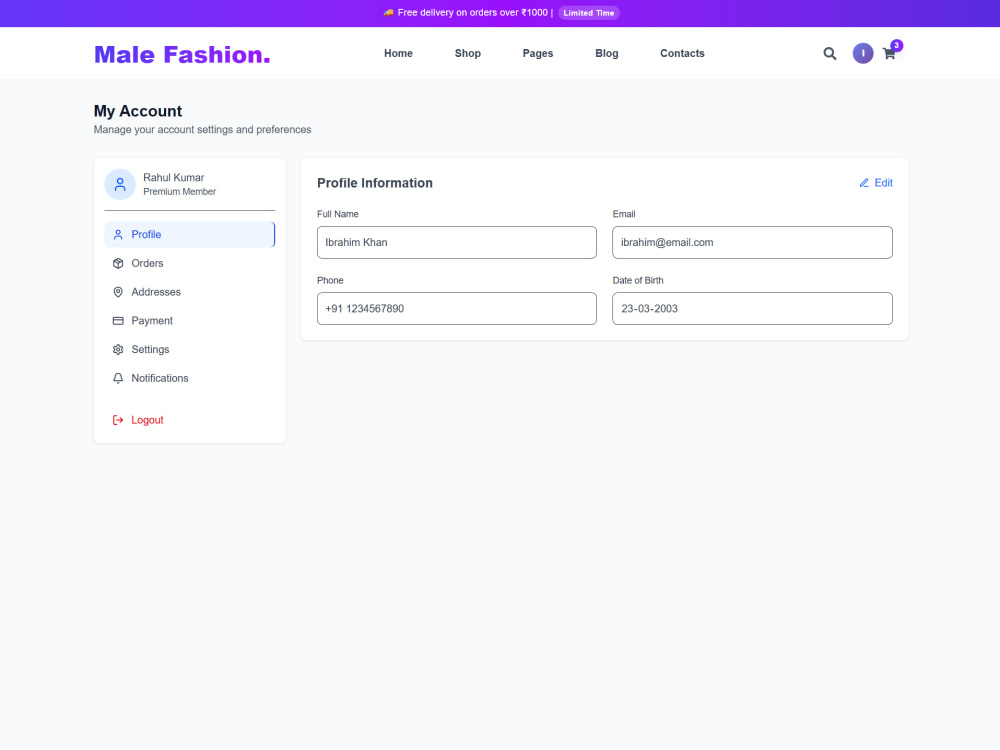Click the Profile Information heading
The height and width of the screenshot is (750, 1000).
point(374,183)
